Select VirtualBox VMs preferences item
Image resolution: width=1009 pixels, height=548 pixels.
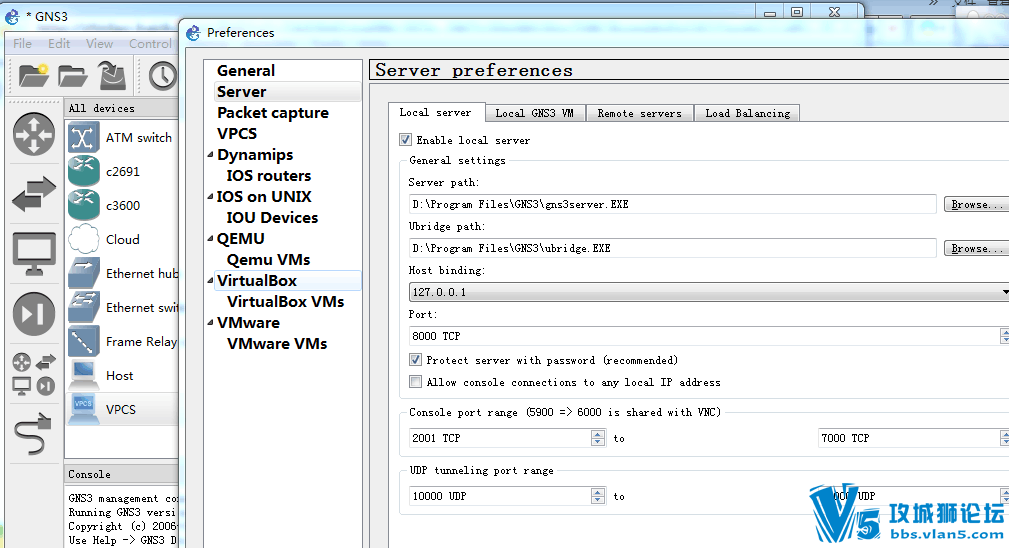286,302
